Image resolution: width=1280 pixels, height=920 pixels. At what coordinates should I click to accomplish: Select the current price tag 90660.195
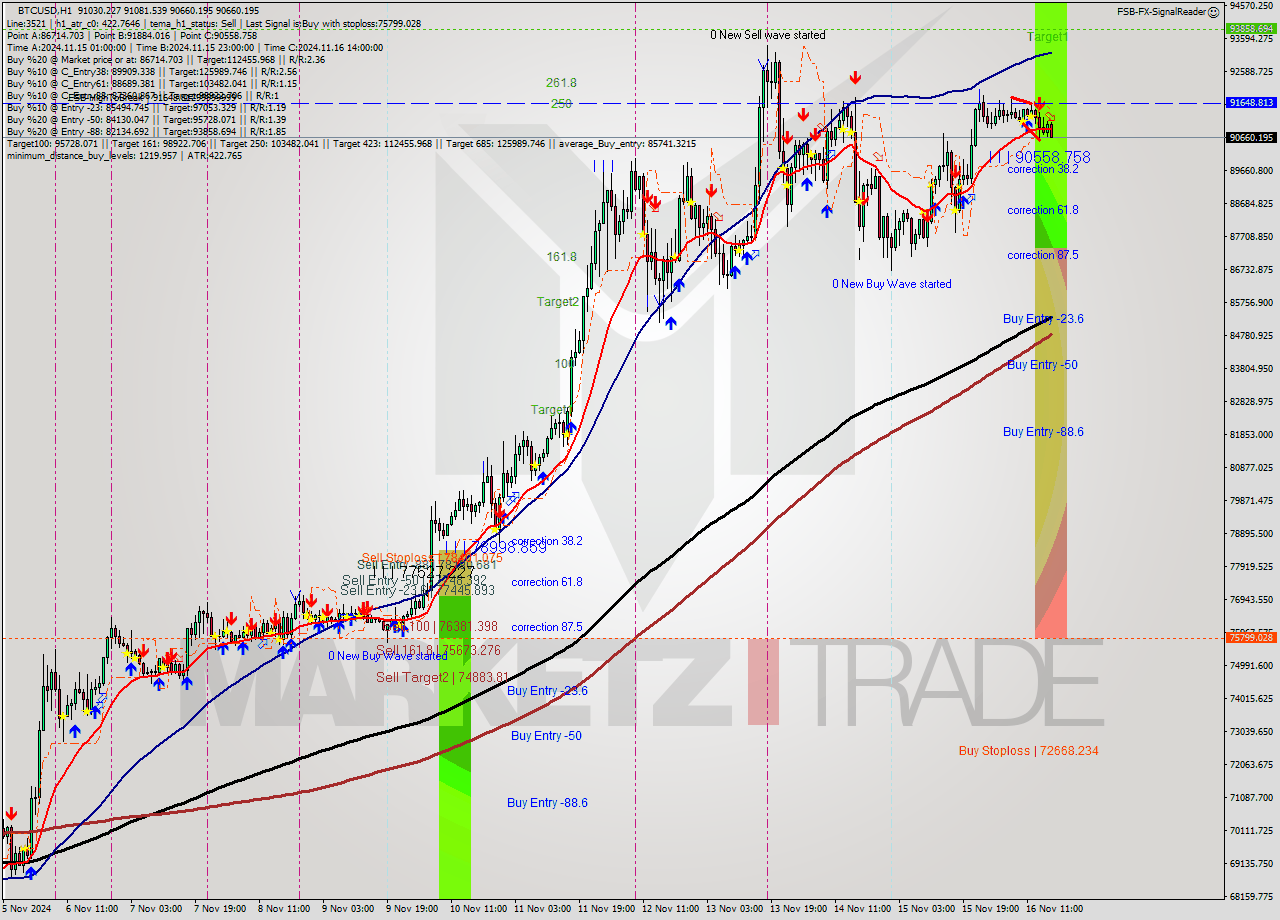pyautogui.click(x=1251, y=137)
